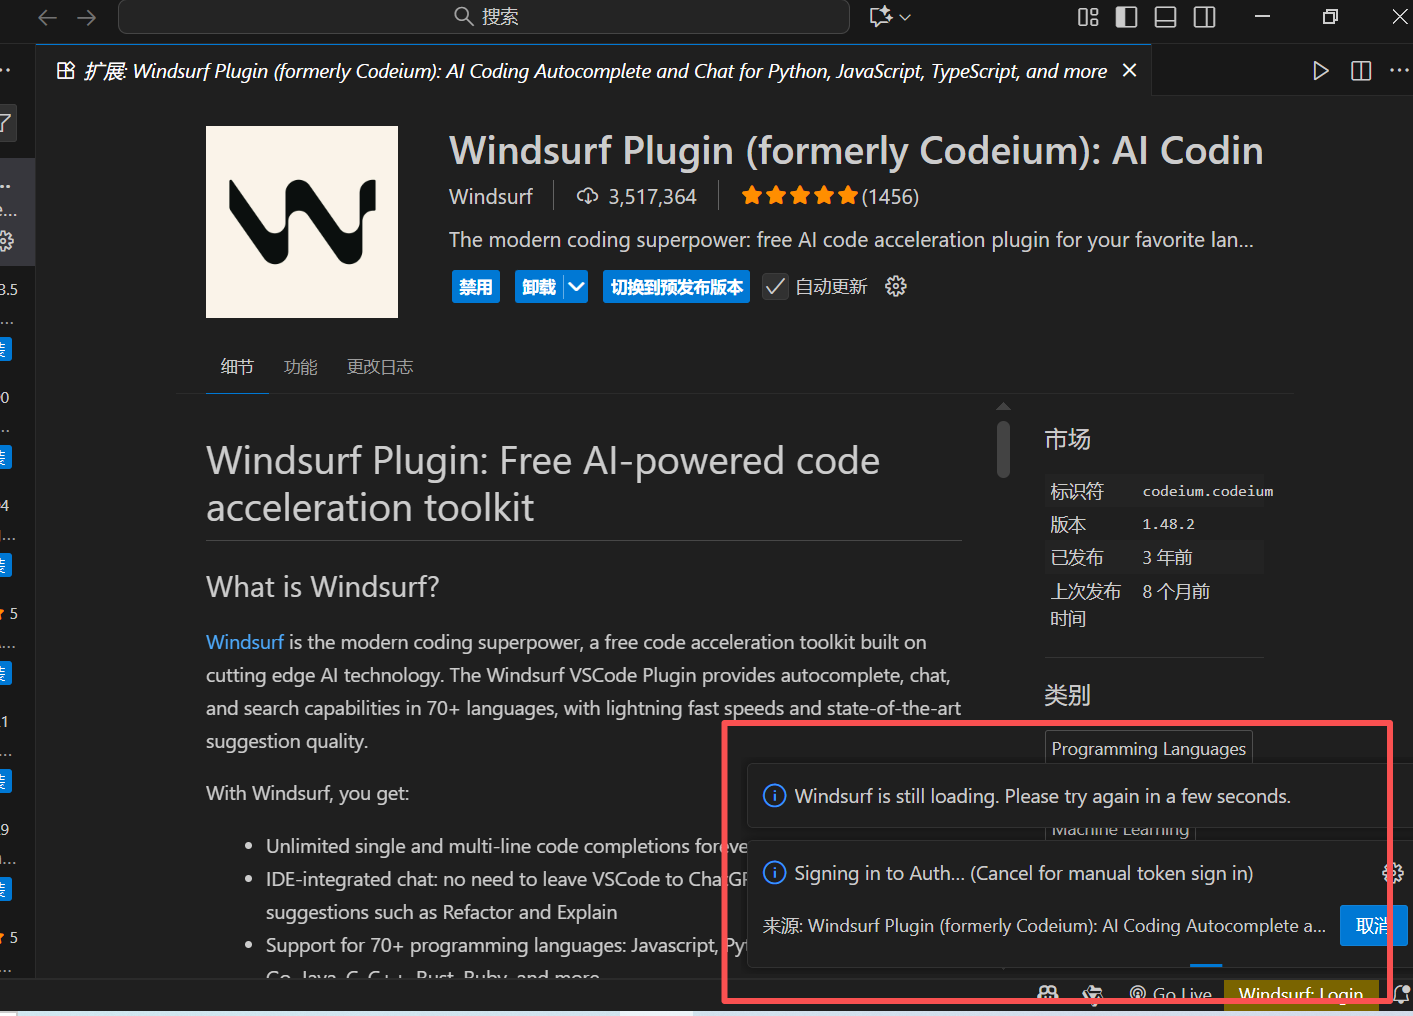The width and height of the screenshot is (1413, 1016).
Task: Switch to the 细节 tab
Action: click(237, 367)
